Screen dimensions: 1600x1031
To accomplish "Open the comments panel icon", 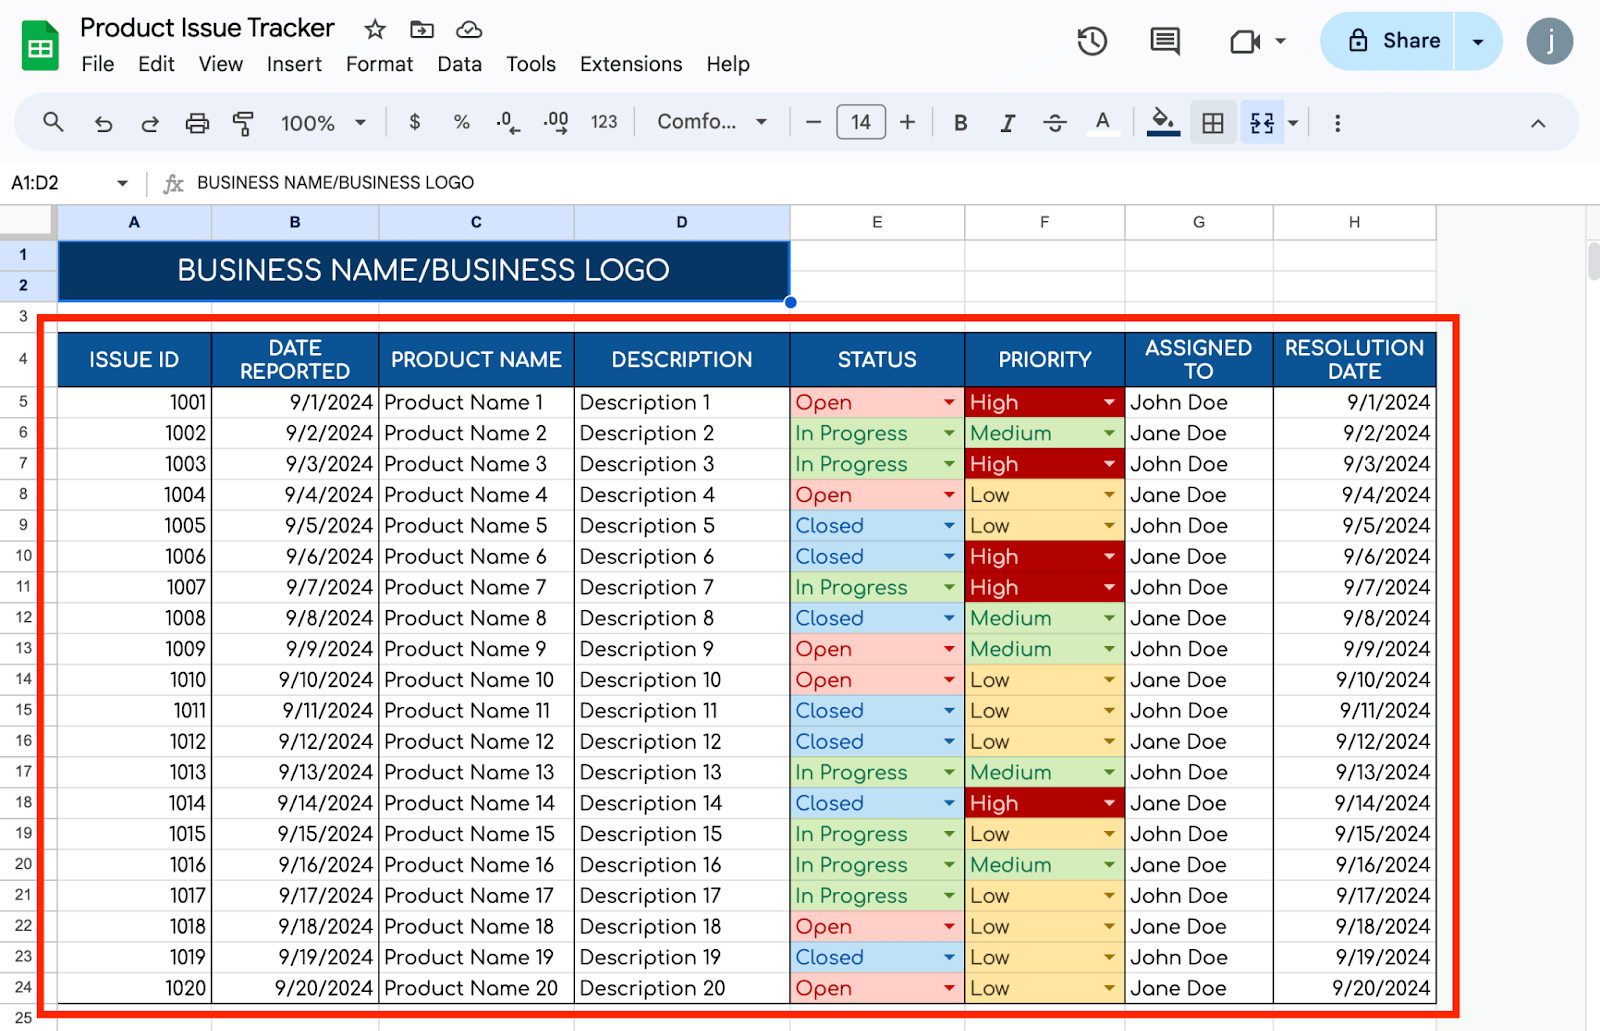I will pyautogui.click(x=1164, y=41).
